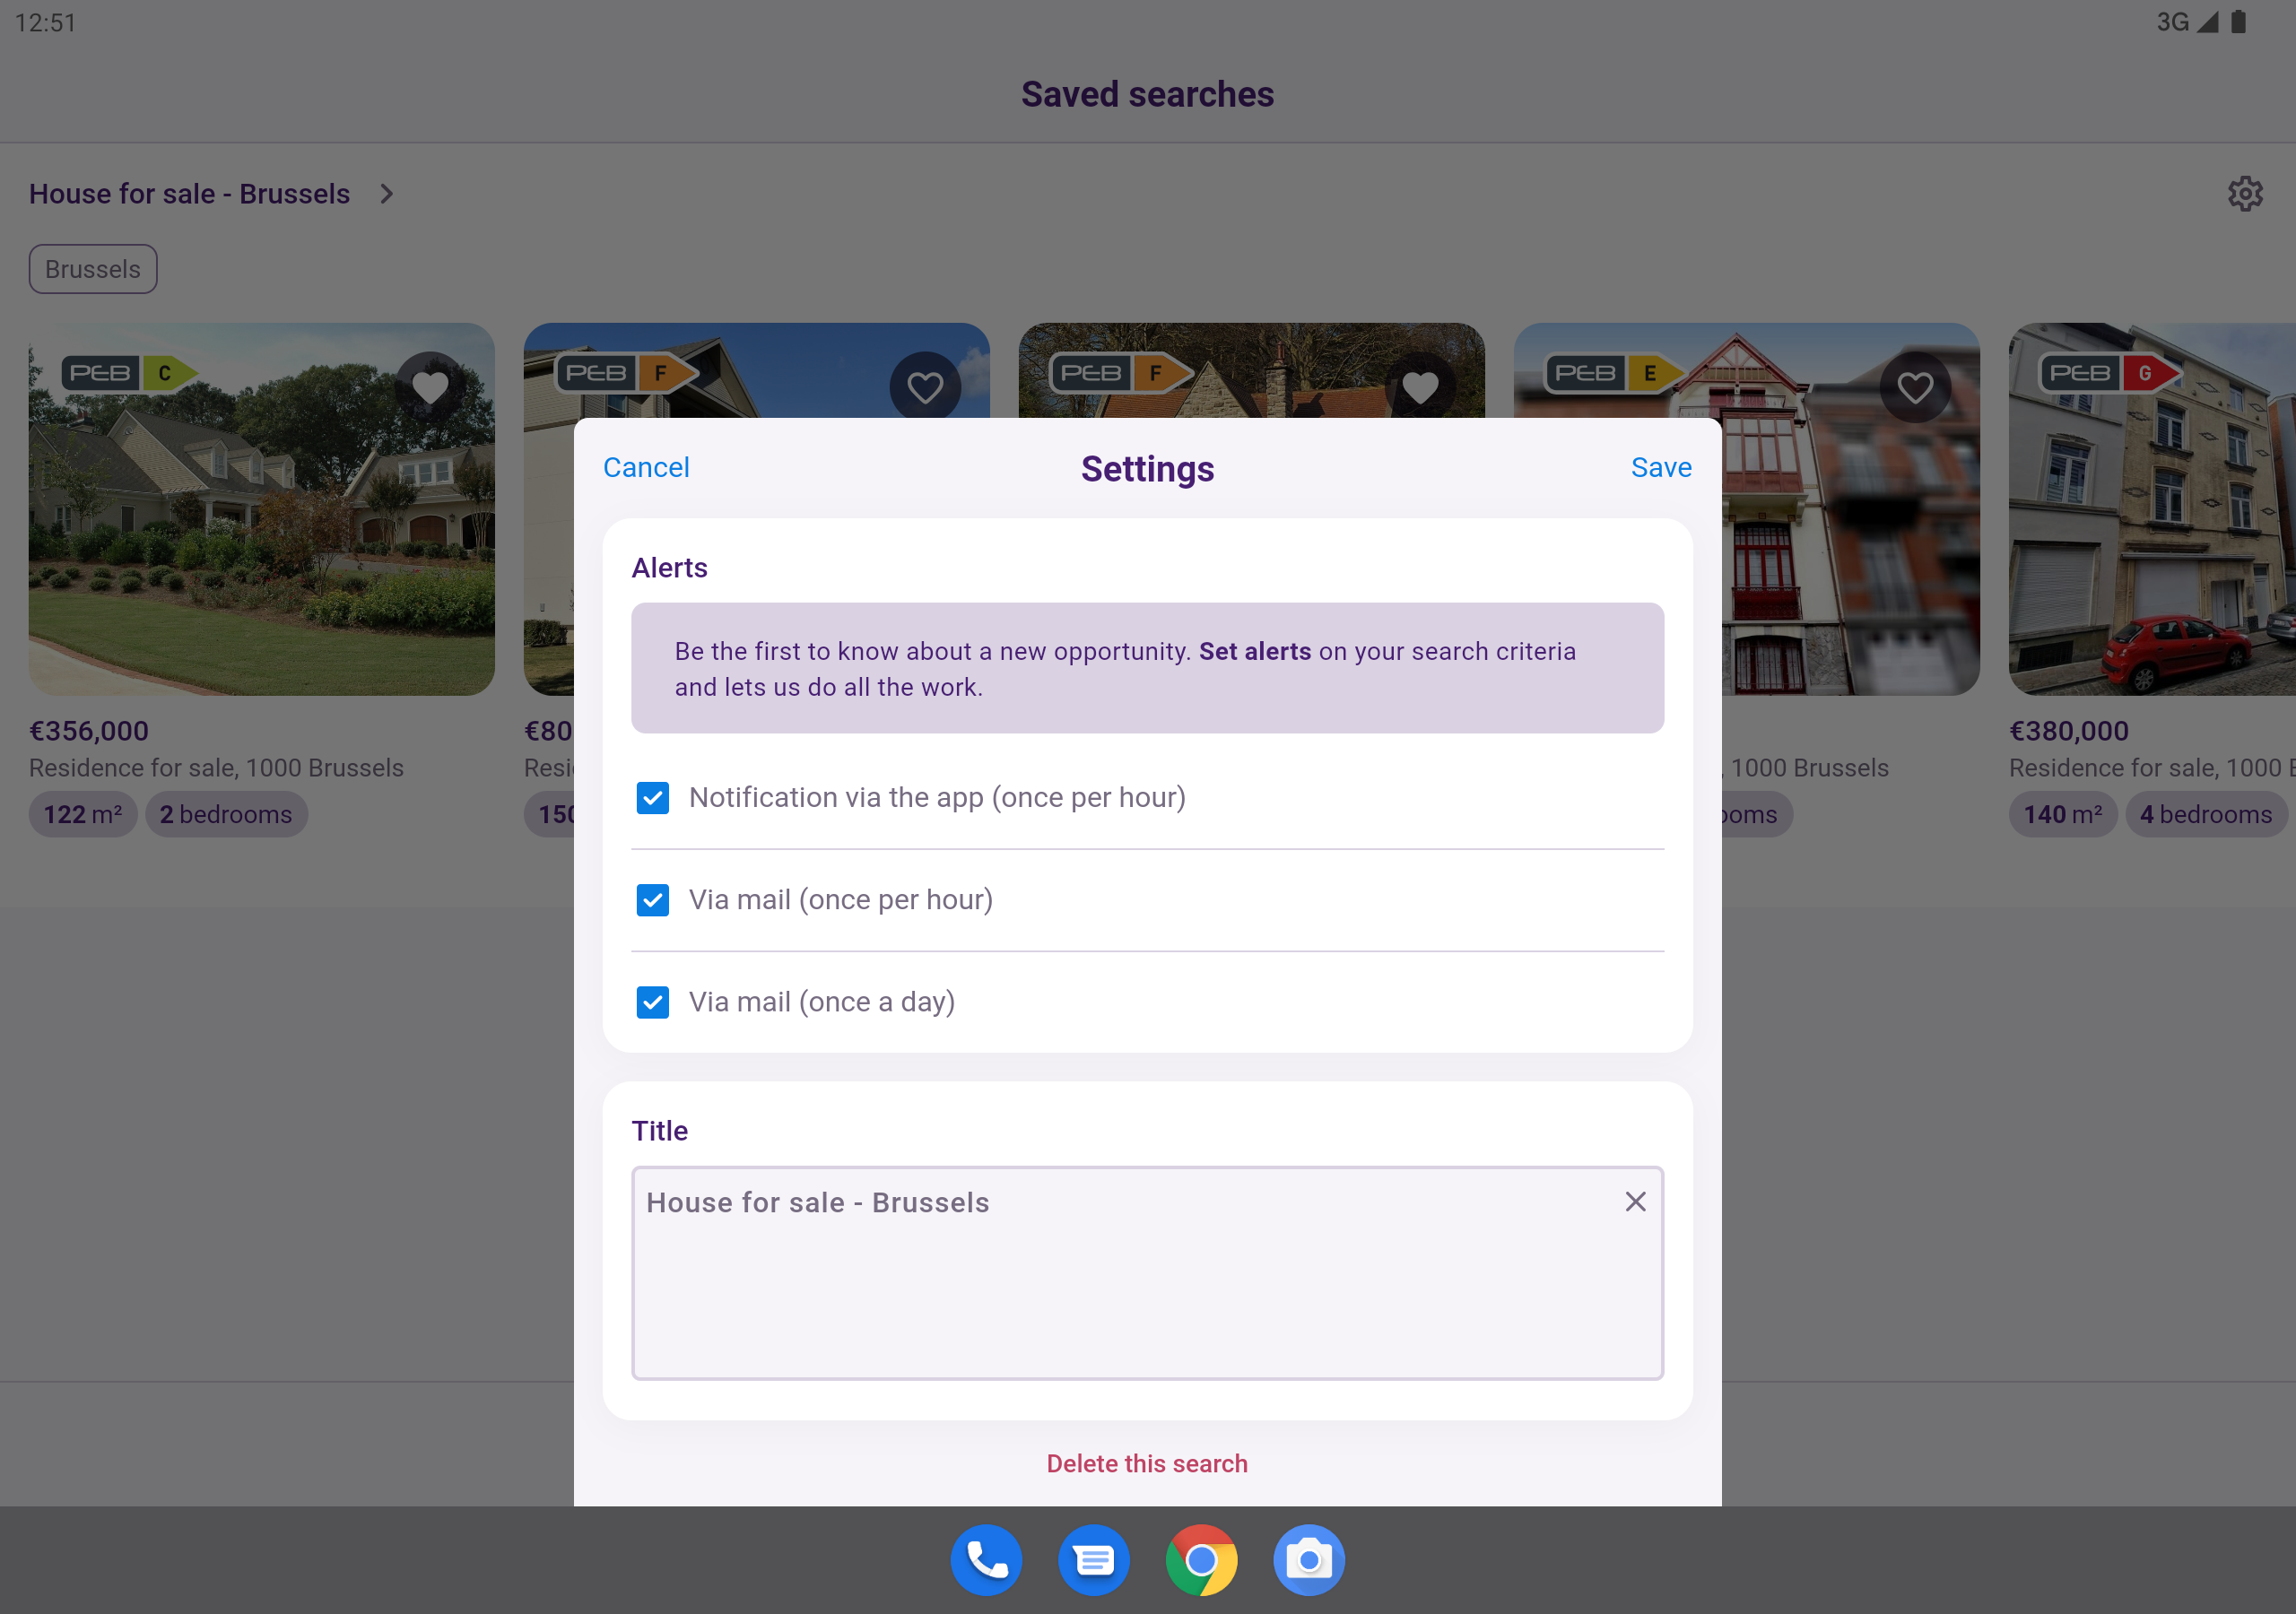This screenshot has height=1614, width=2296.
Task: Click the 4 bedrooms tag on the €380,000 listing
Action: pyautogui.click(x=2206, y=814)
